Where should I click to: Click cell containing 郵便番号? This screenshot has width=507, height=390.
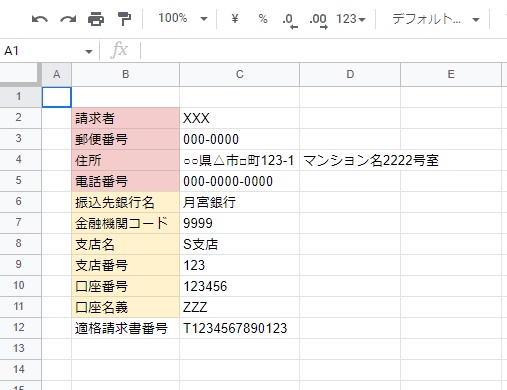(x=125, y=139)
